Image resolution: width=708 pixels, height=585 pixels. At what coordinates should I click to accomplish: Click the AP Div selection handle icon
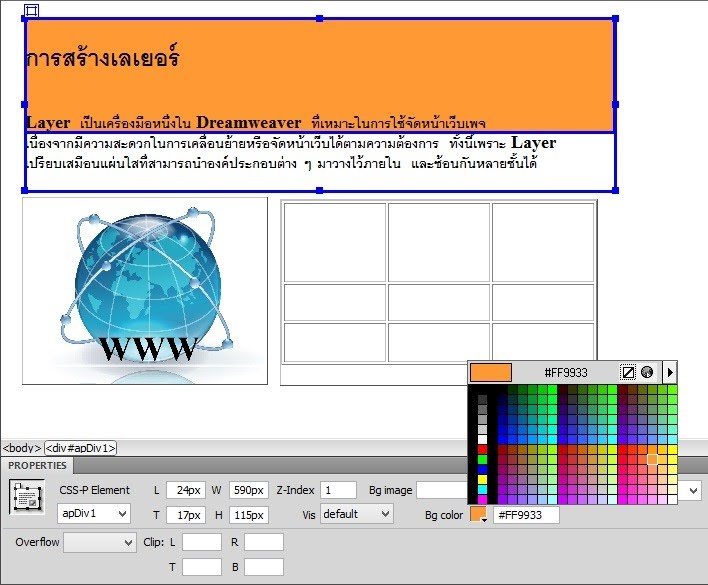pos(31,10)
